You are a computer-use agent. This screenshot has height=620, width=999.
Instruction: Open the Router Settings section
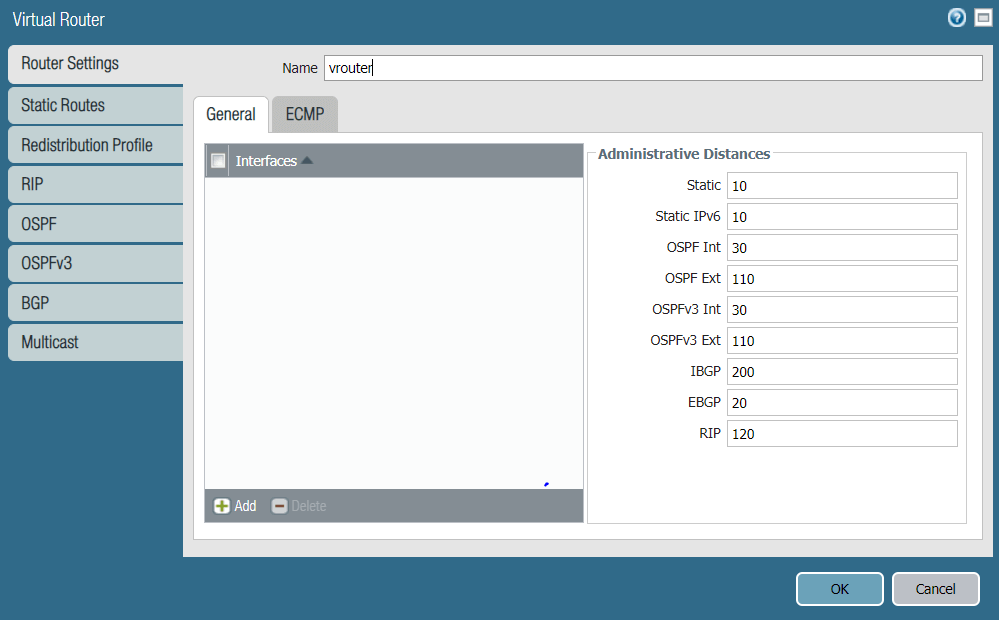point(96,64)
